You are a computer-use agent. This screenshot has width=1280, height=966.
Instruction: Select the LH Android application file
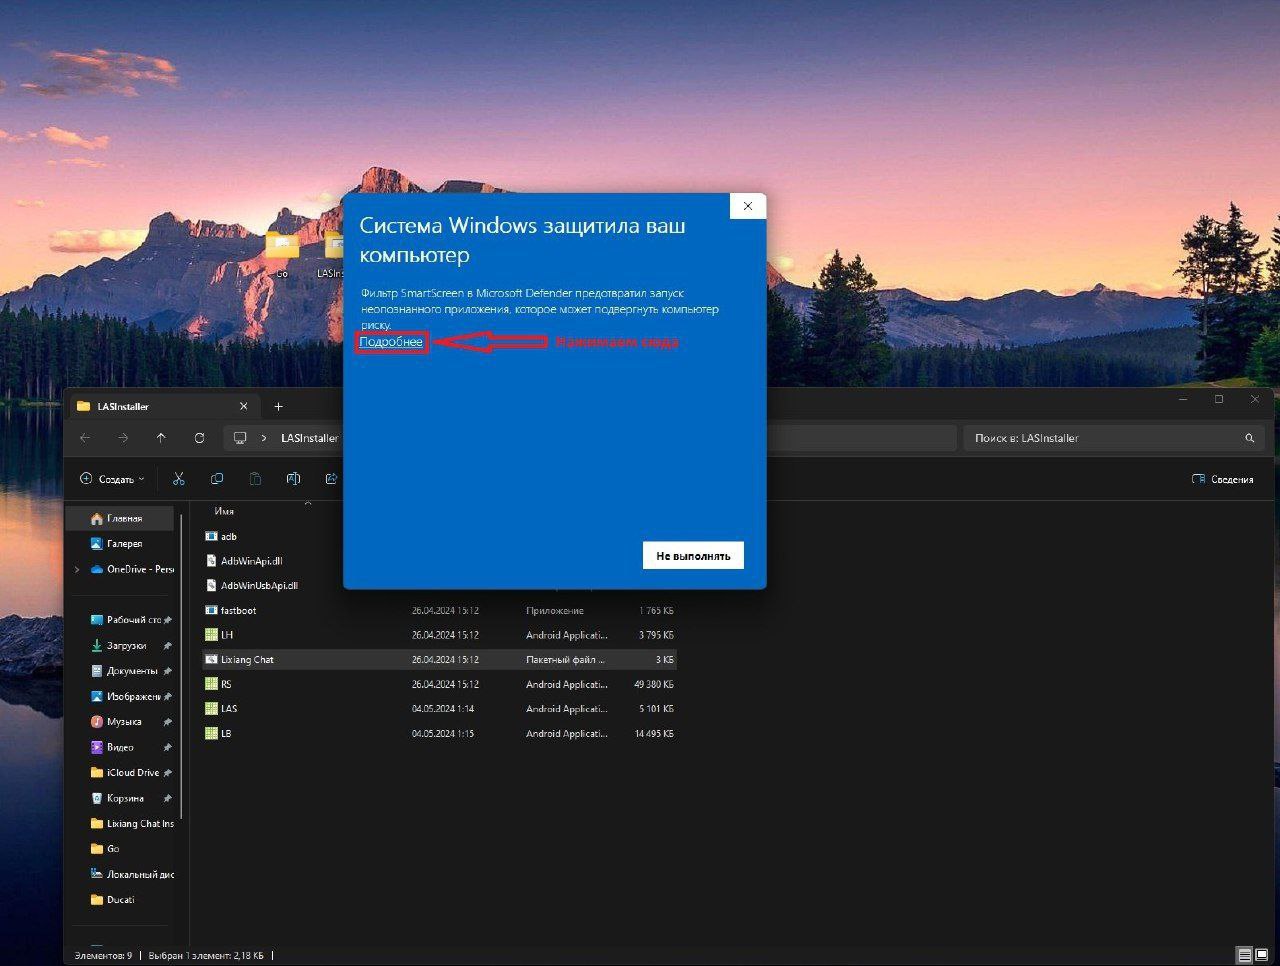click(438, 635)
